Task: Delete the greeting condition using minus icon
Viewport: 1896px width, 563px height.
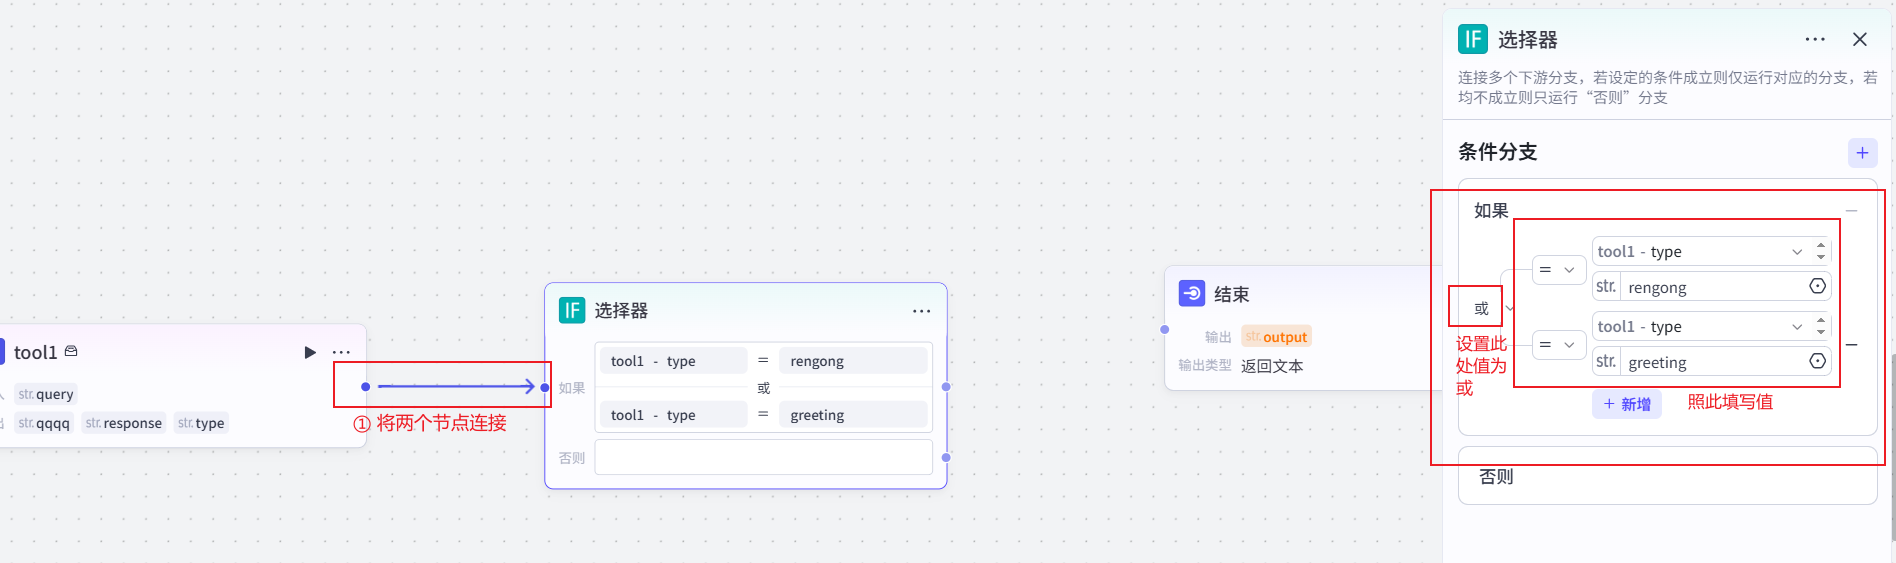Action: point(1852,345)
